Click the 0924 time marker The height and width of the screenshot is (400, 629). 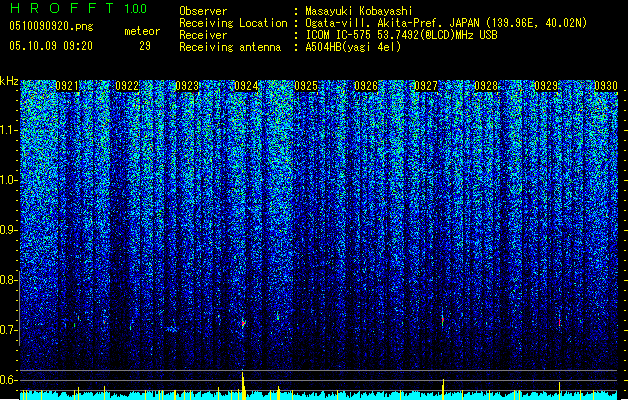(246, 86)
